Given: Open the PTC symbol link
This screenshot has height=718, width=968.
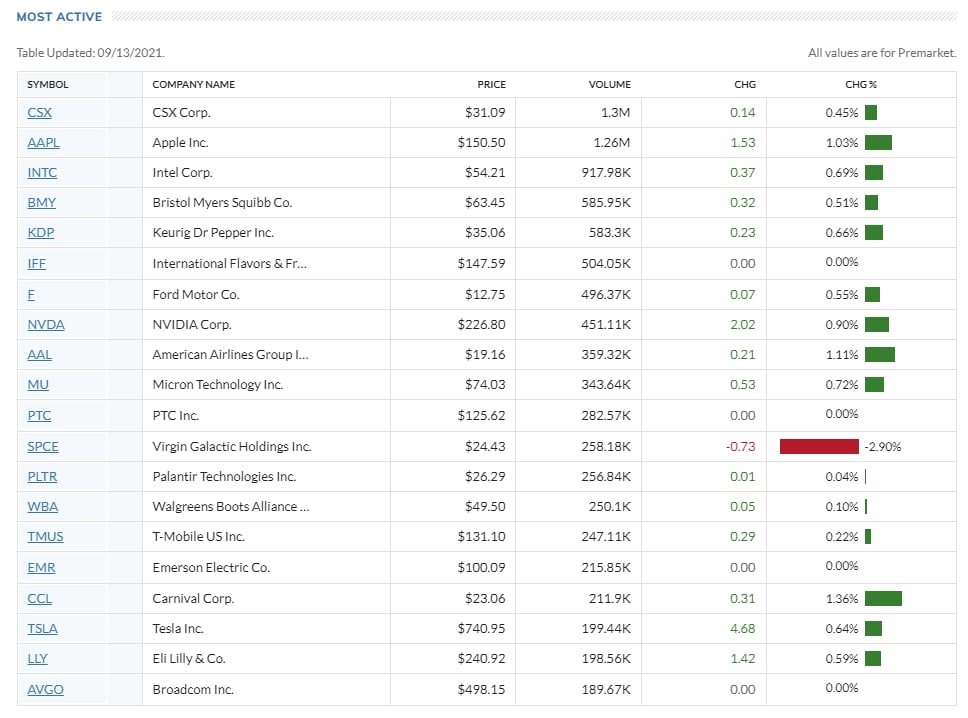Looking at the screenshot, I should click(x=39, y=415).
